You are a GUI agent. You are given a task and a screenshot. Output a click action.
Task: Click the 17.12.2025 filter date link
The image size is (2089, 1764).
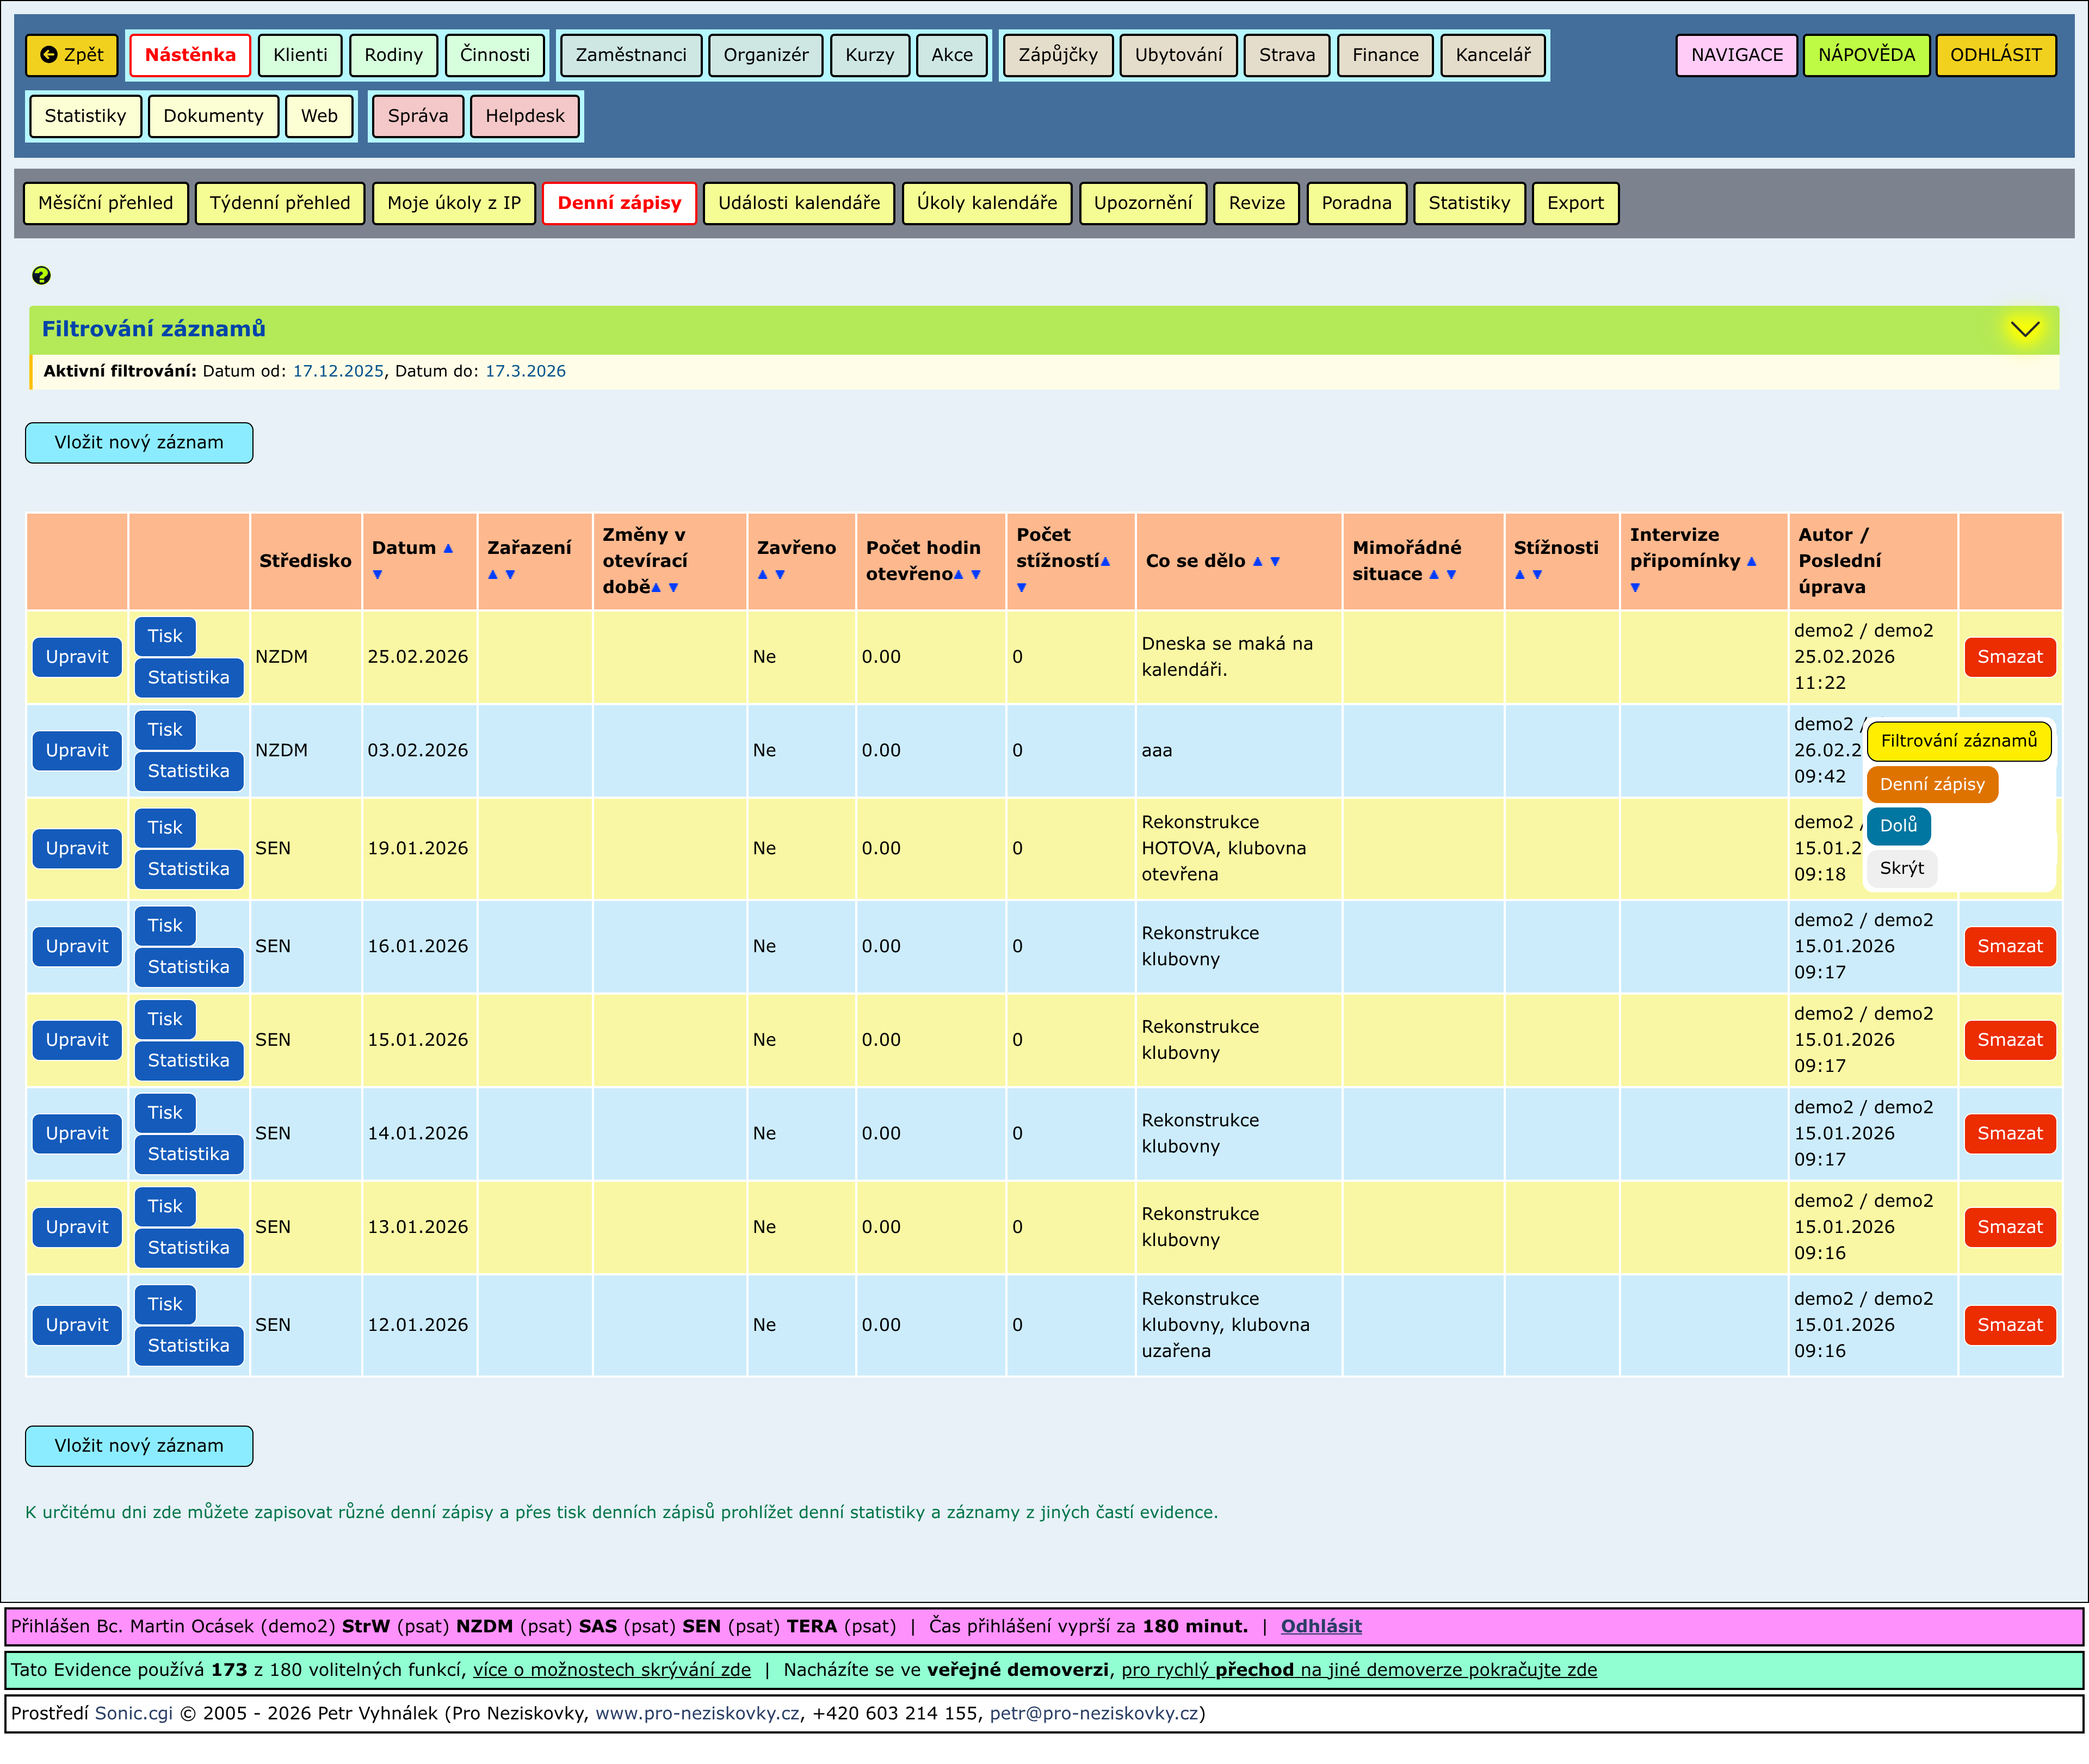(338, 371)
